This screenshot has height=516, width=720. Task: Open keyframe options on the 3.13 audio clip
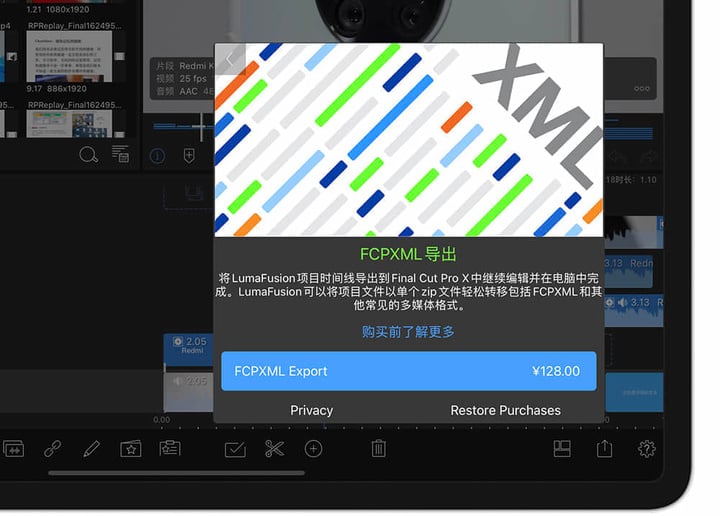pyautogui.click(x=610, y=303)
